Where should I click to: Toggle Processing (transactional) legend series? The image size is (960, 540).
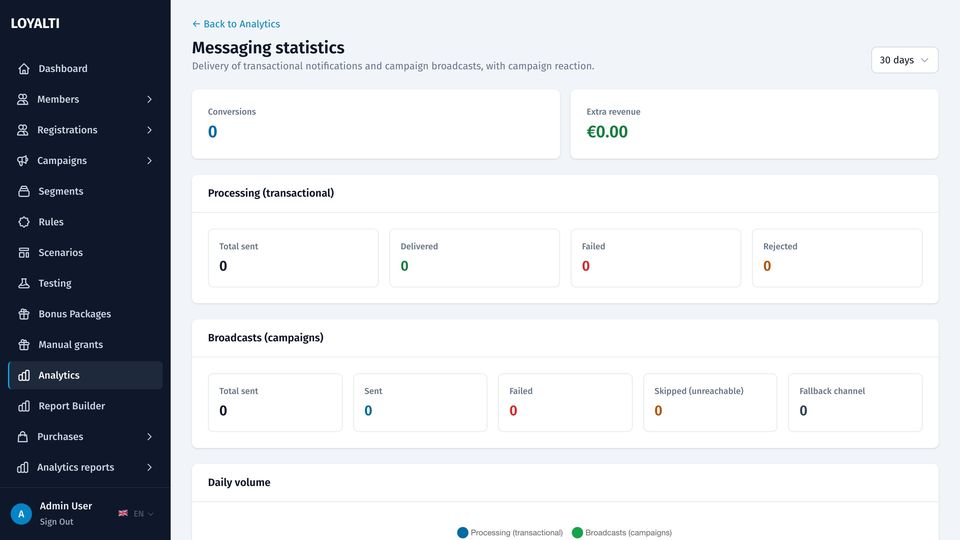pyautogui.click(x=510, y=533)
